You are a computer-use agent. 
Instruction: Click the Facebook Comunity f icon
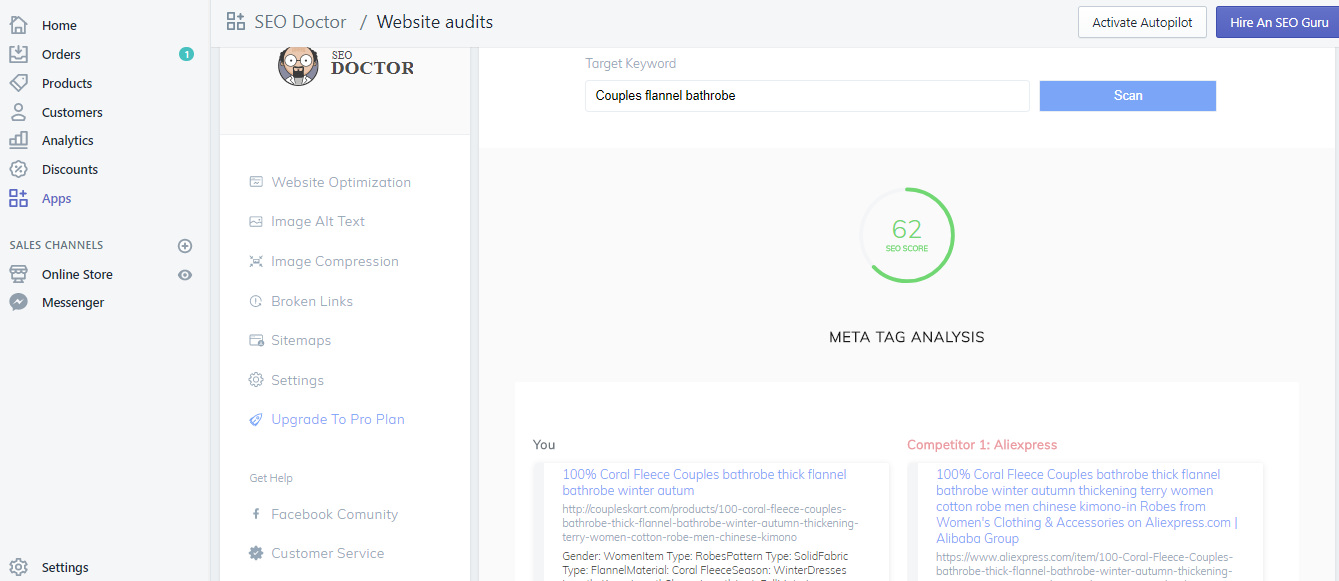click(x=256, y=514)
